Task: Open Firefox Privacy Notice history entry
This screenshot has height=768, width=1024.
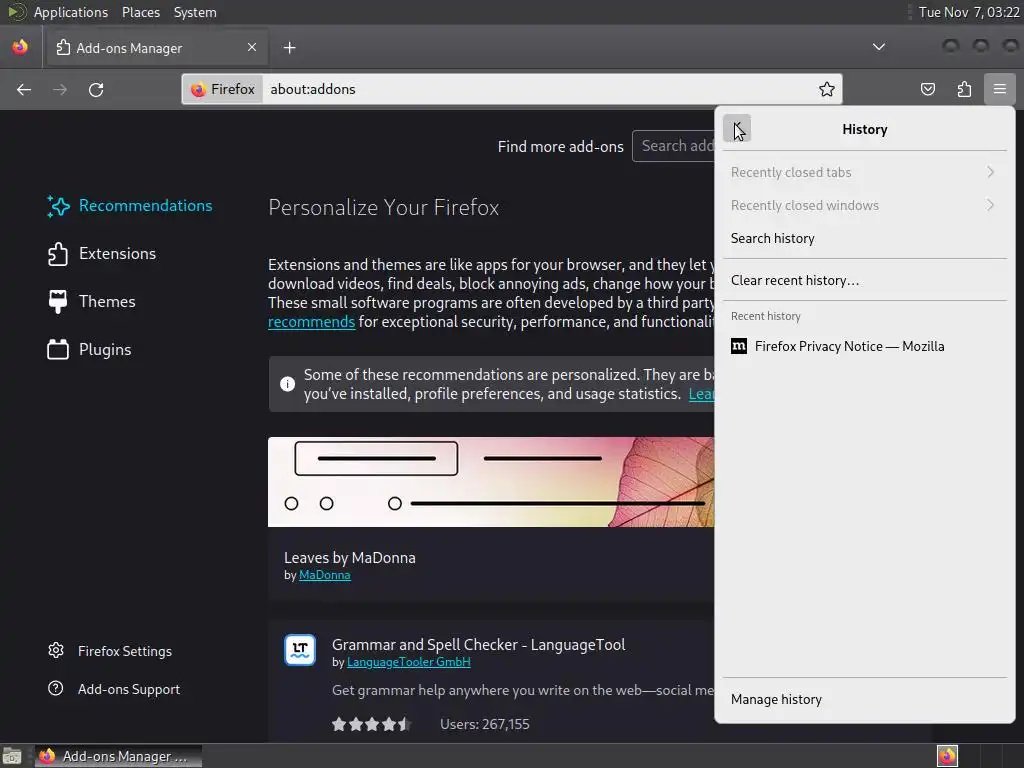Action: pyautogui.click(x=865, y=346)
